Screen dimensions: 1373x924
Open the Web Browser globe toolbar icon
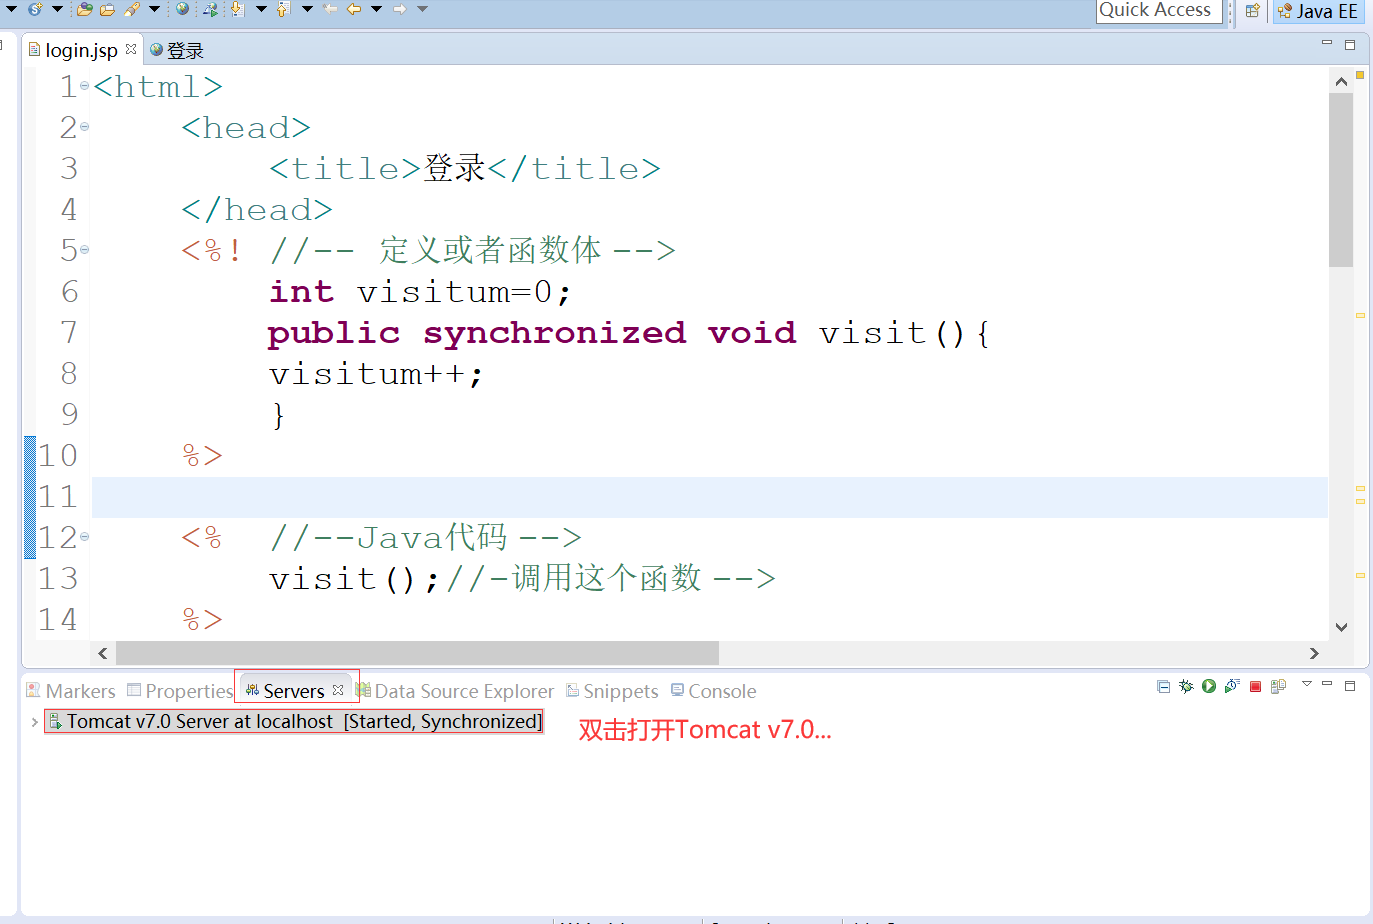(x=183, y=9)
